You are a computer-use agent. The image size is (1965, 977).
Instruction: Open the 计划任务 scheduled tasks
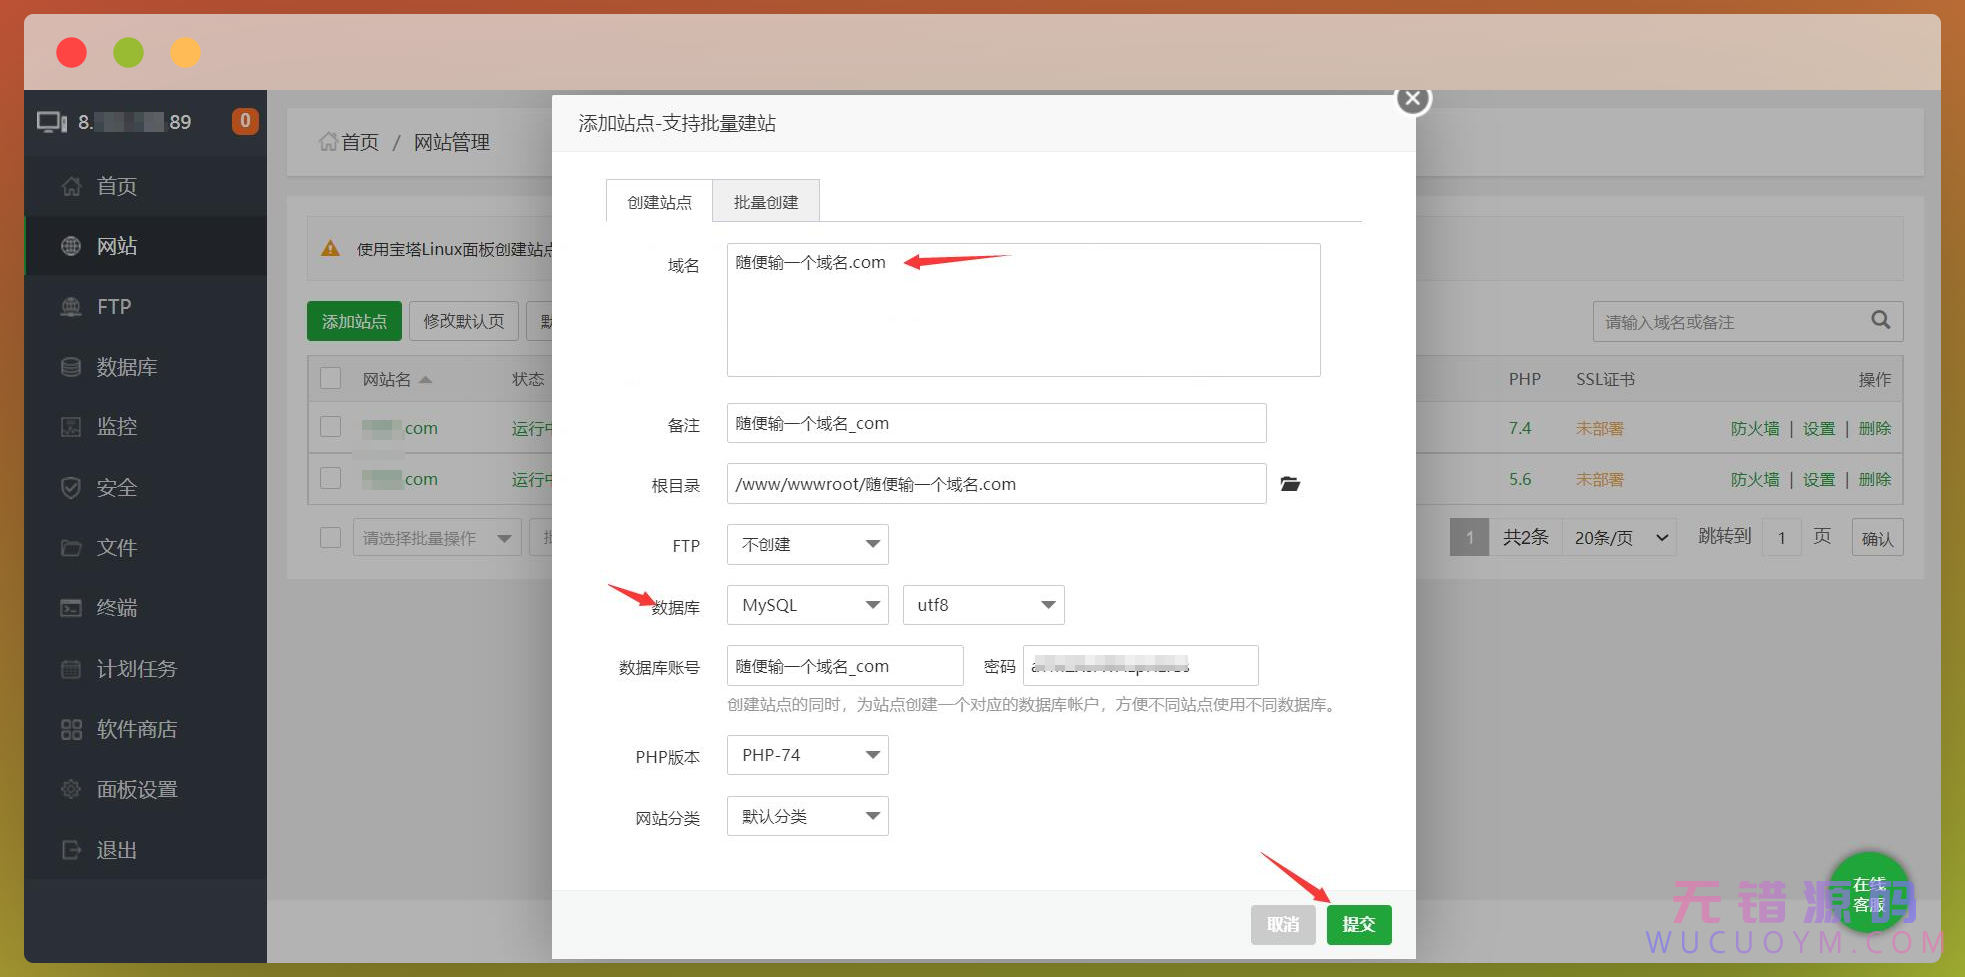(137, 669)
